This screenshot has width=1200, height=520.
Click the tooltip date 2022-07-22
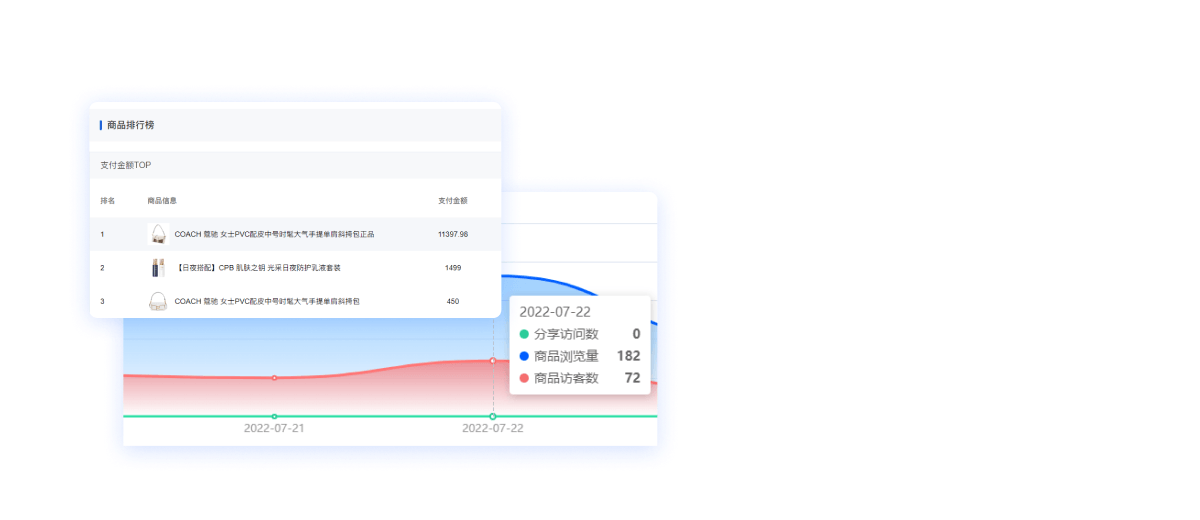point(555,312)
